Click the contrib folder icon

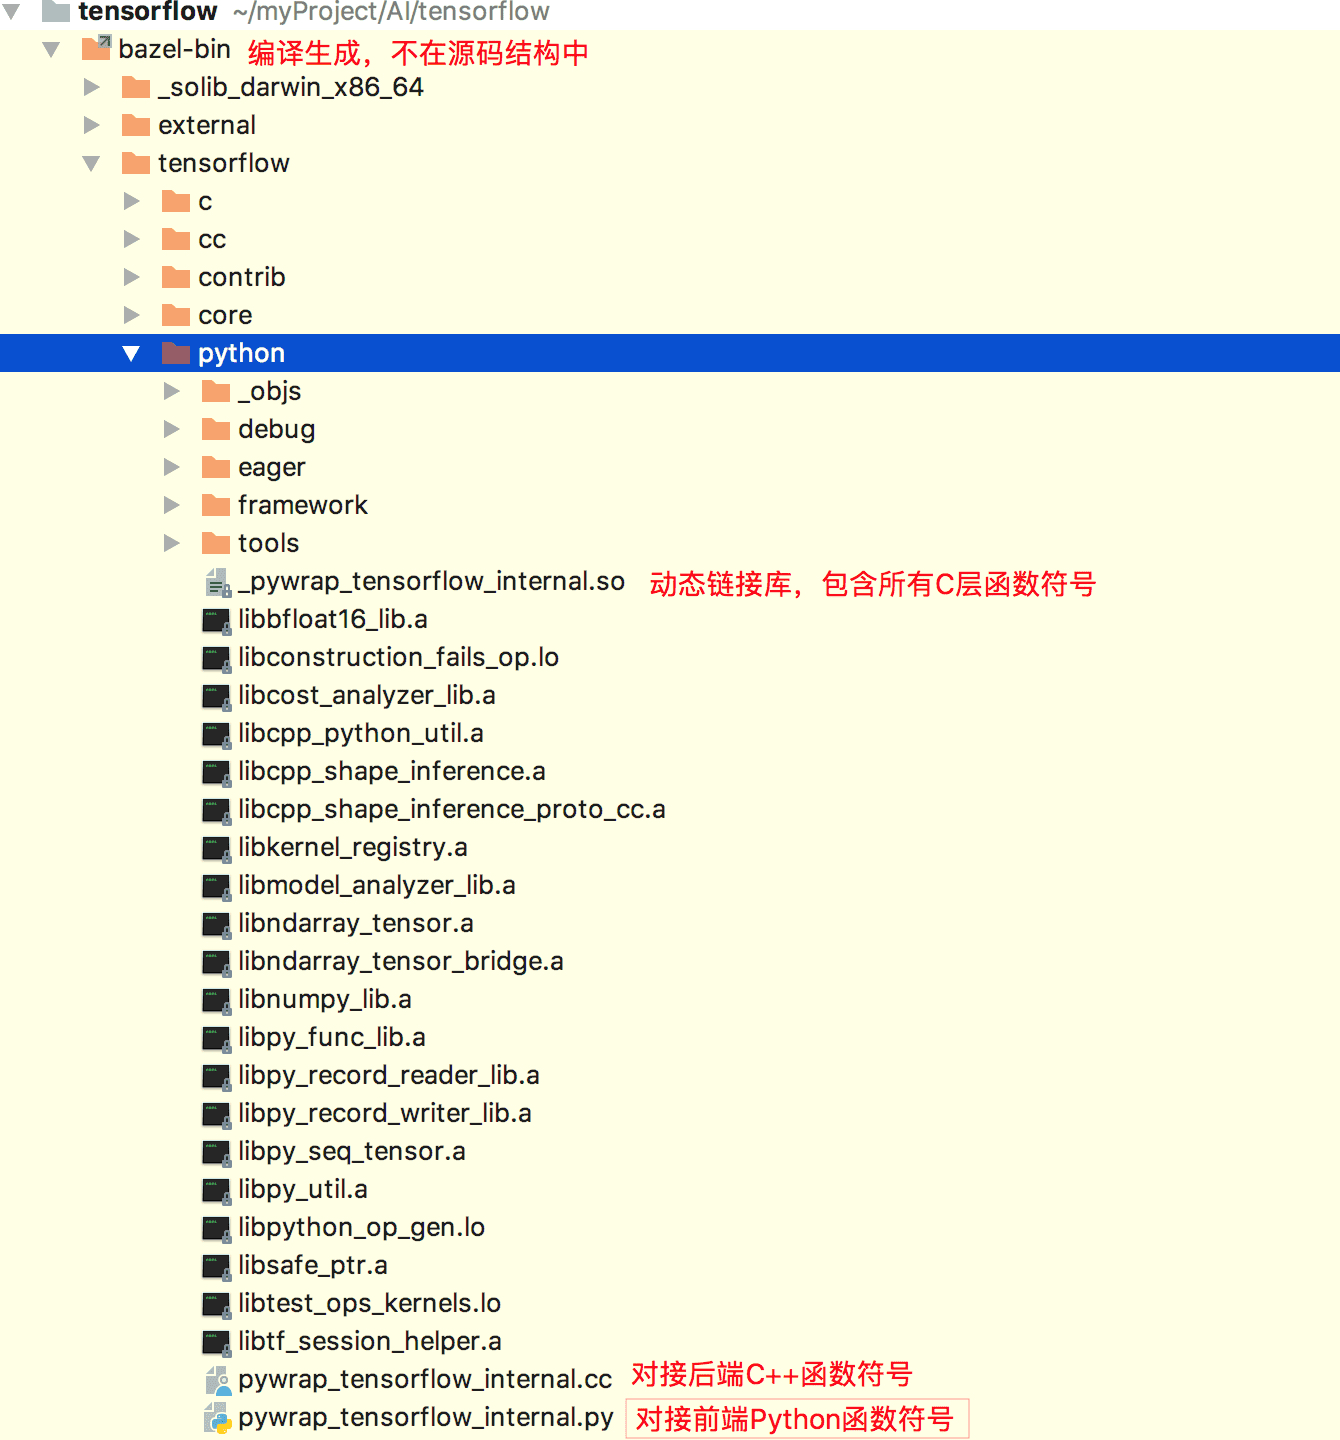(x=176, y=277)
